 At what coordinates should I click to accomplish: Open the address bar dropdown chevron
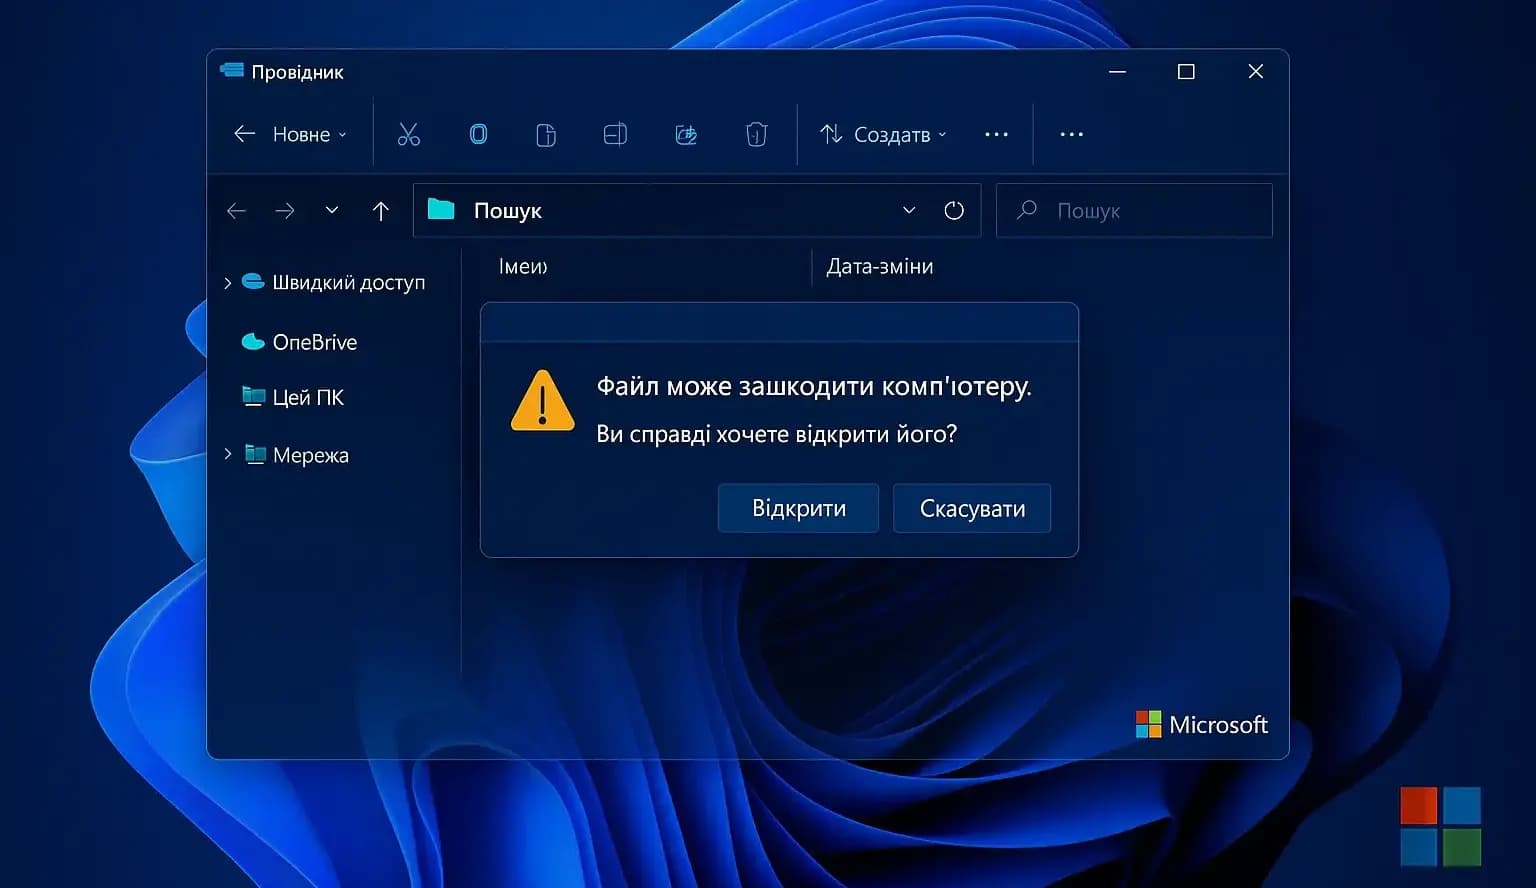[x=908, y=210]
